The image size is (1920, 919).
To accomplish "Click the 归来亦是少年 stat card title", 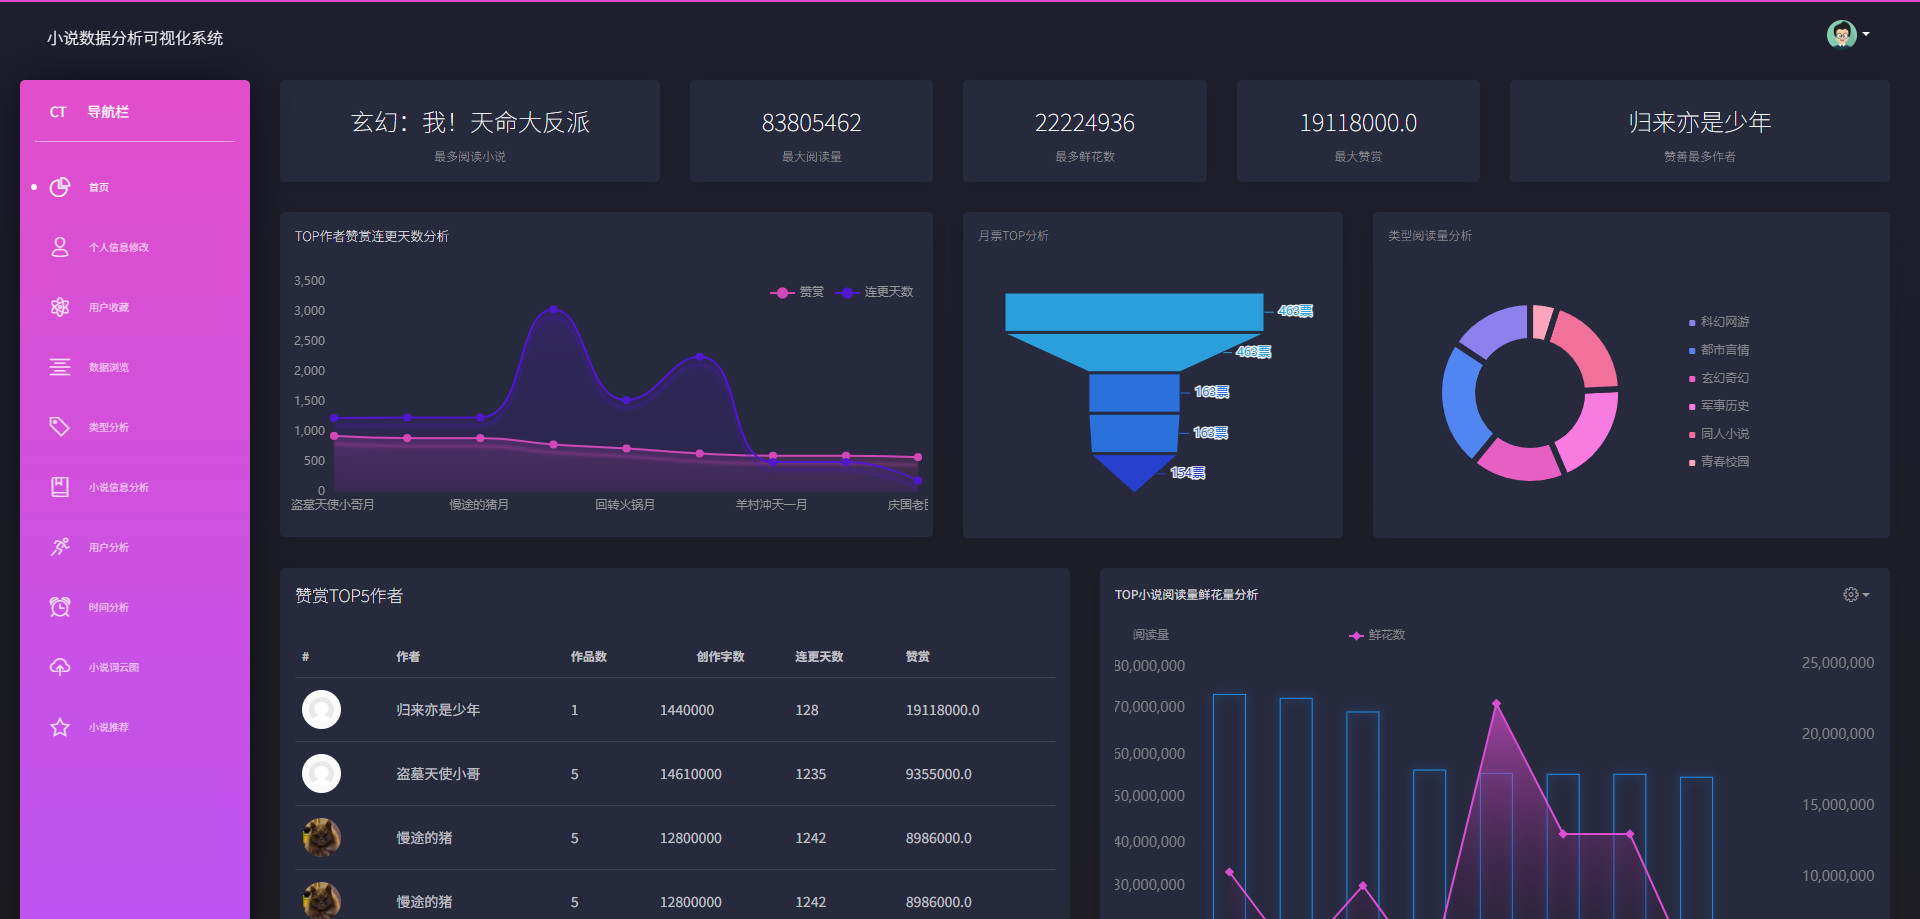I will [x=1699, y=122].
